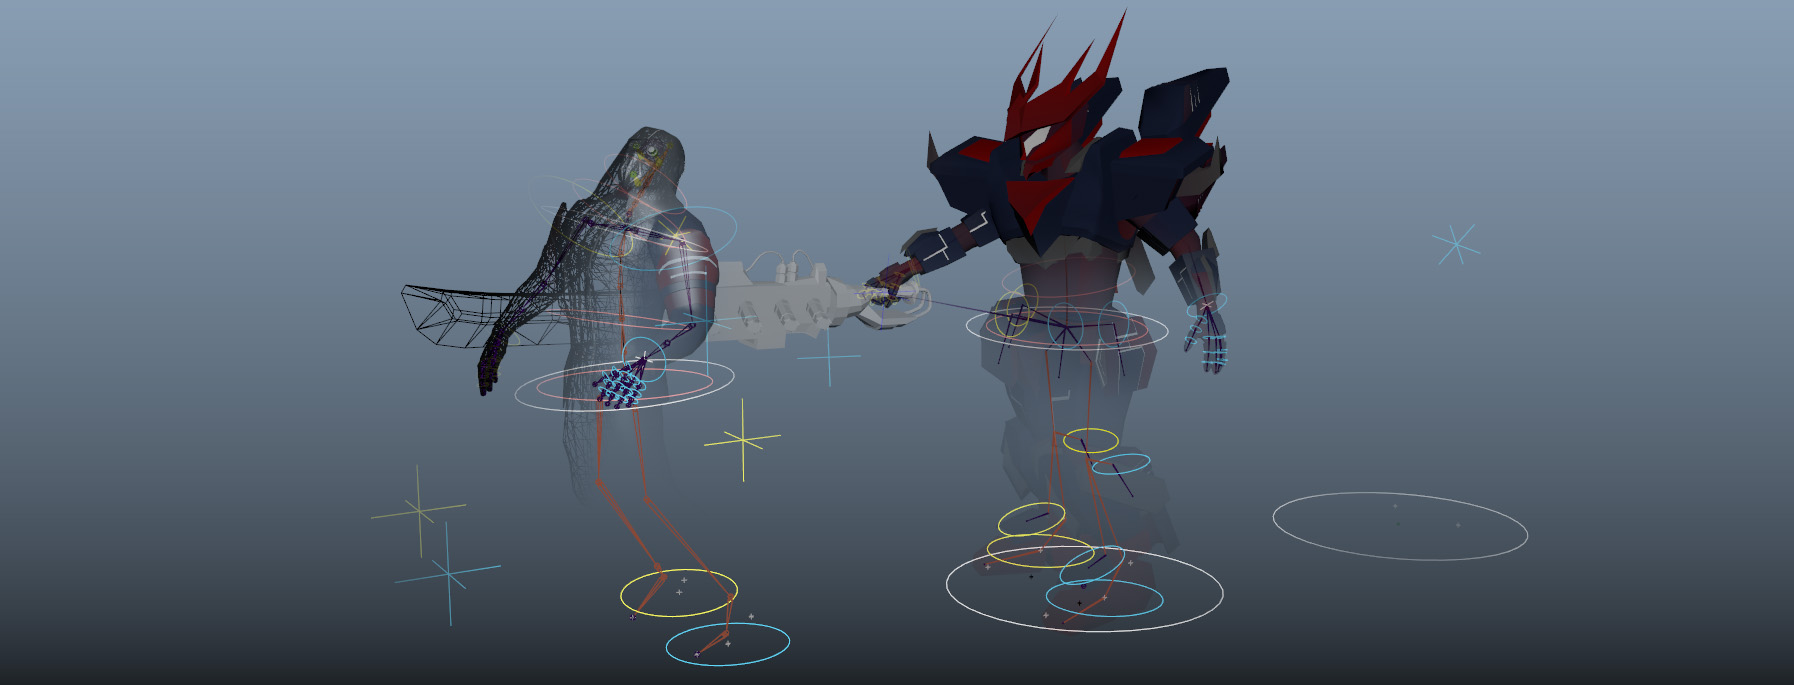This screenshot has height=685, width=1794.
Task: Select the cyan cross locator below the weapon
Action: coord(829,356)
